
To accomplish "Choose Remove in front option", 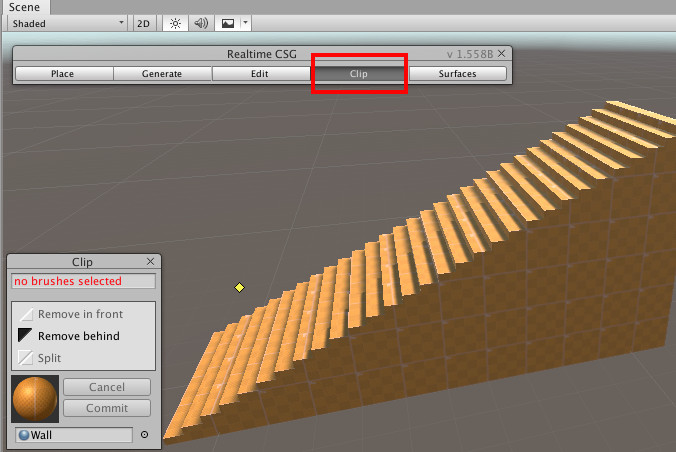I will (x=71, y=314).
